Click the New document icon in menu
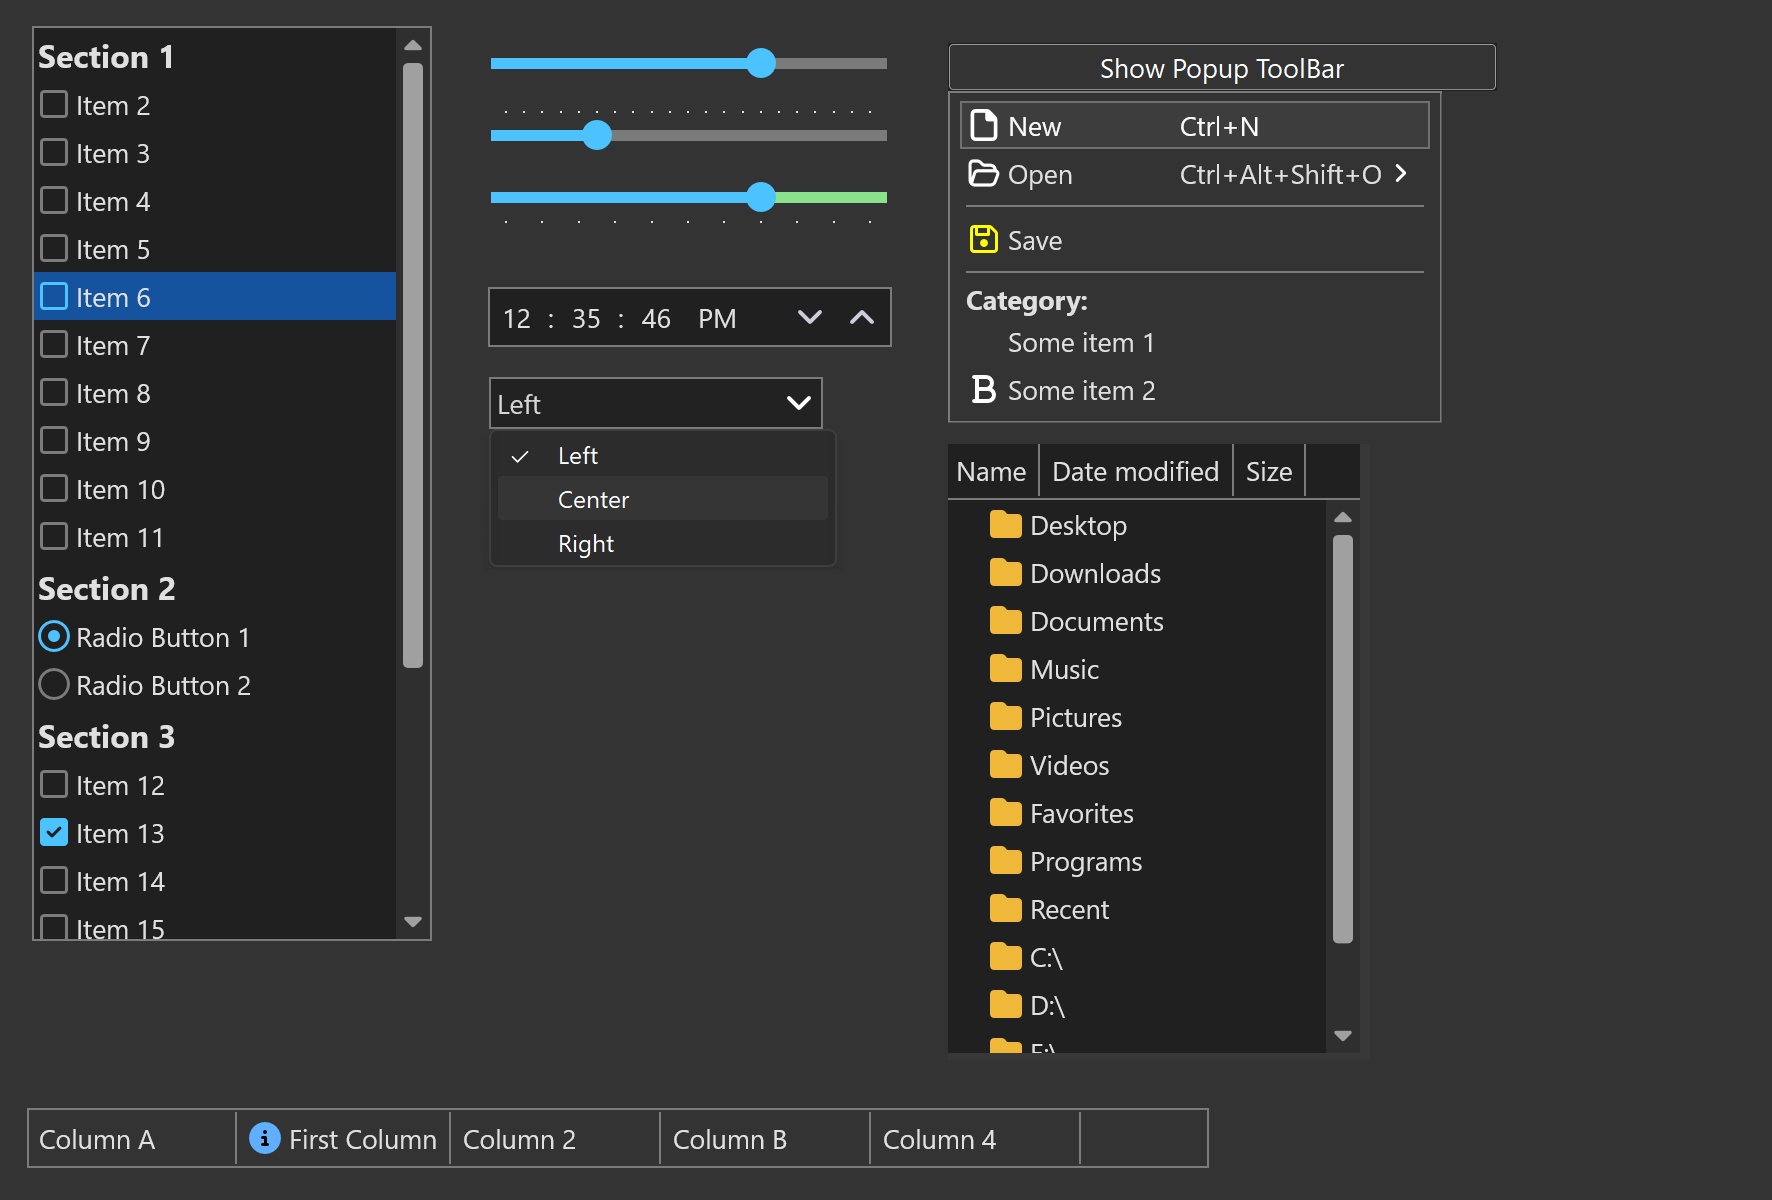Viewport: 1772px width, 1200px height. click(x=984, y=126)
